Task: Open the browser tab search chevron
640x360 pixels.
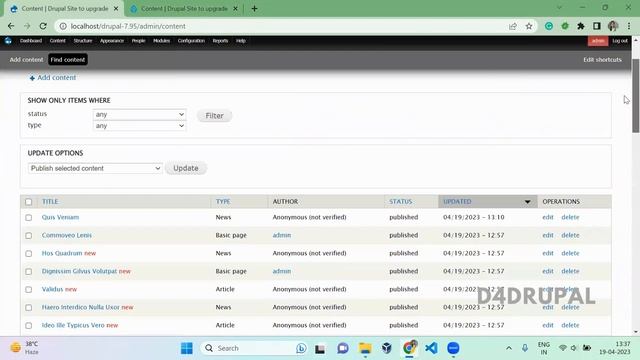Action: (559, 8)
